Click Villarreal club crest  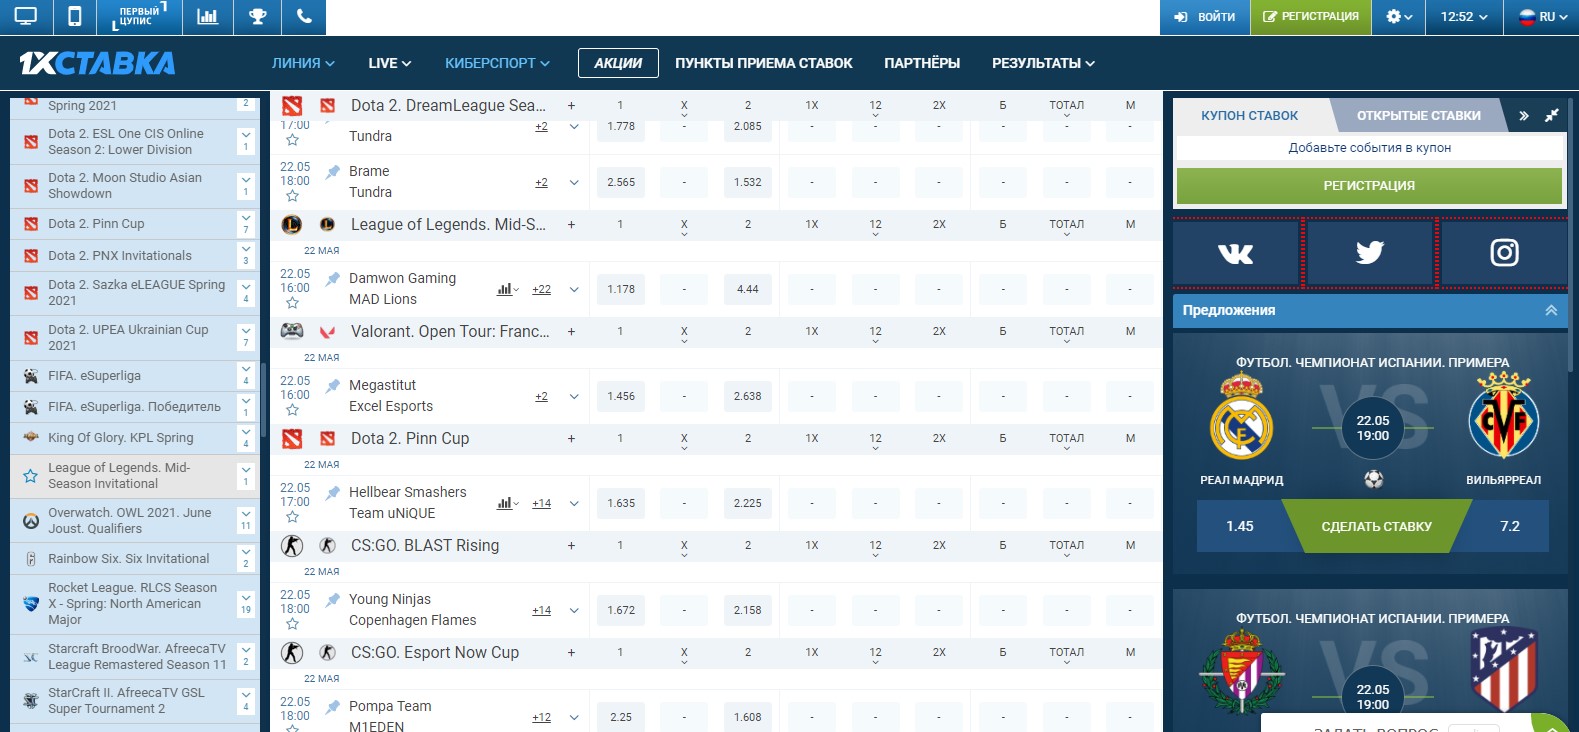point(1503,416)
